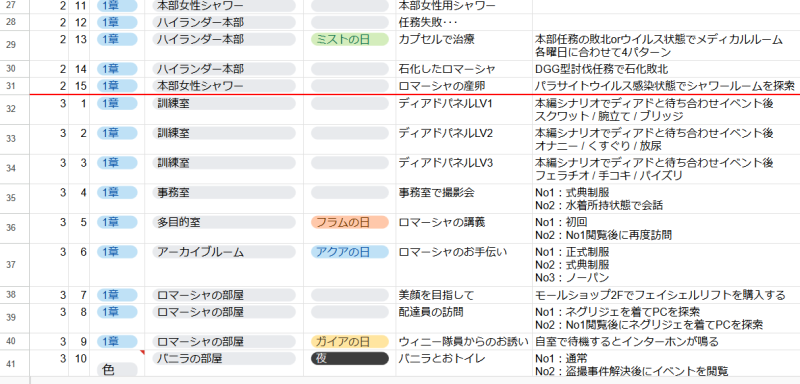Select row header 37
Screen dimensions: 800x384
coord(15,265)
